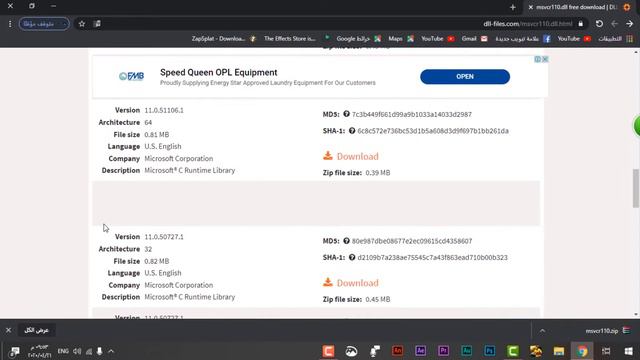The width and height of the screenshot is (640, 360).
Task: Click the icon beside the bookmark star
Action: [x=97, y=24]
